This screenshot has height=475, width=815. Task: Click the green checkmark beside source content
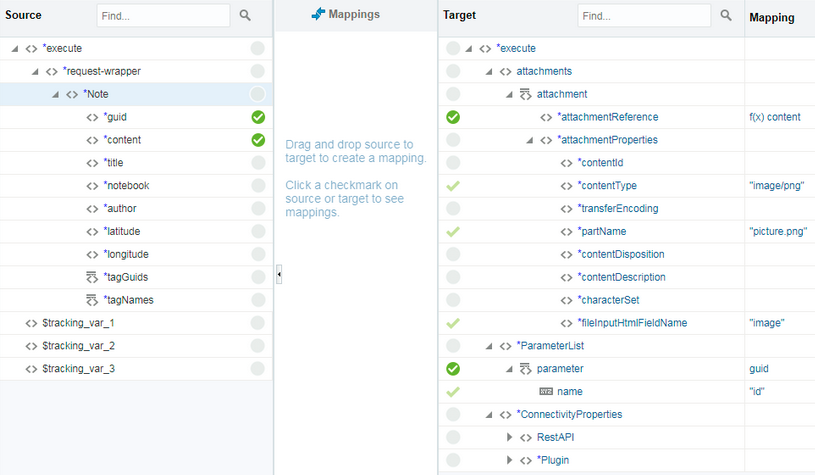pyautogui.click(x=258, y=140)
